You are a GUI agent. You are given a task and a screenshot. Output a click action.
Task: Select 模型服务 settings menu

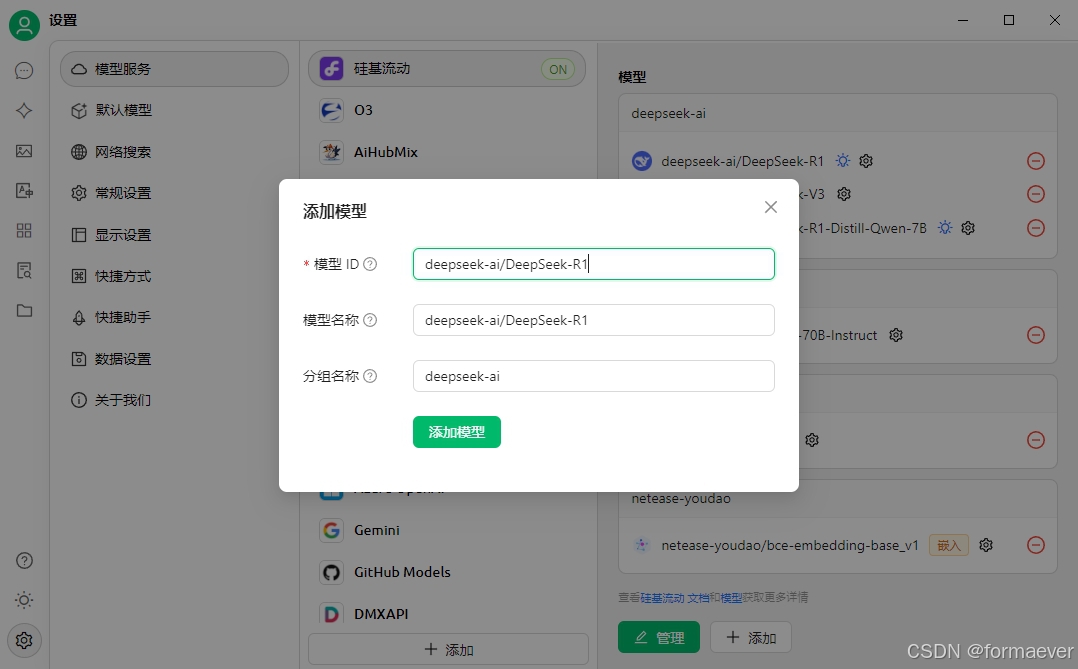pos(175,69)
